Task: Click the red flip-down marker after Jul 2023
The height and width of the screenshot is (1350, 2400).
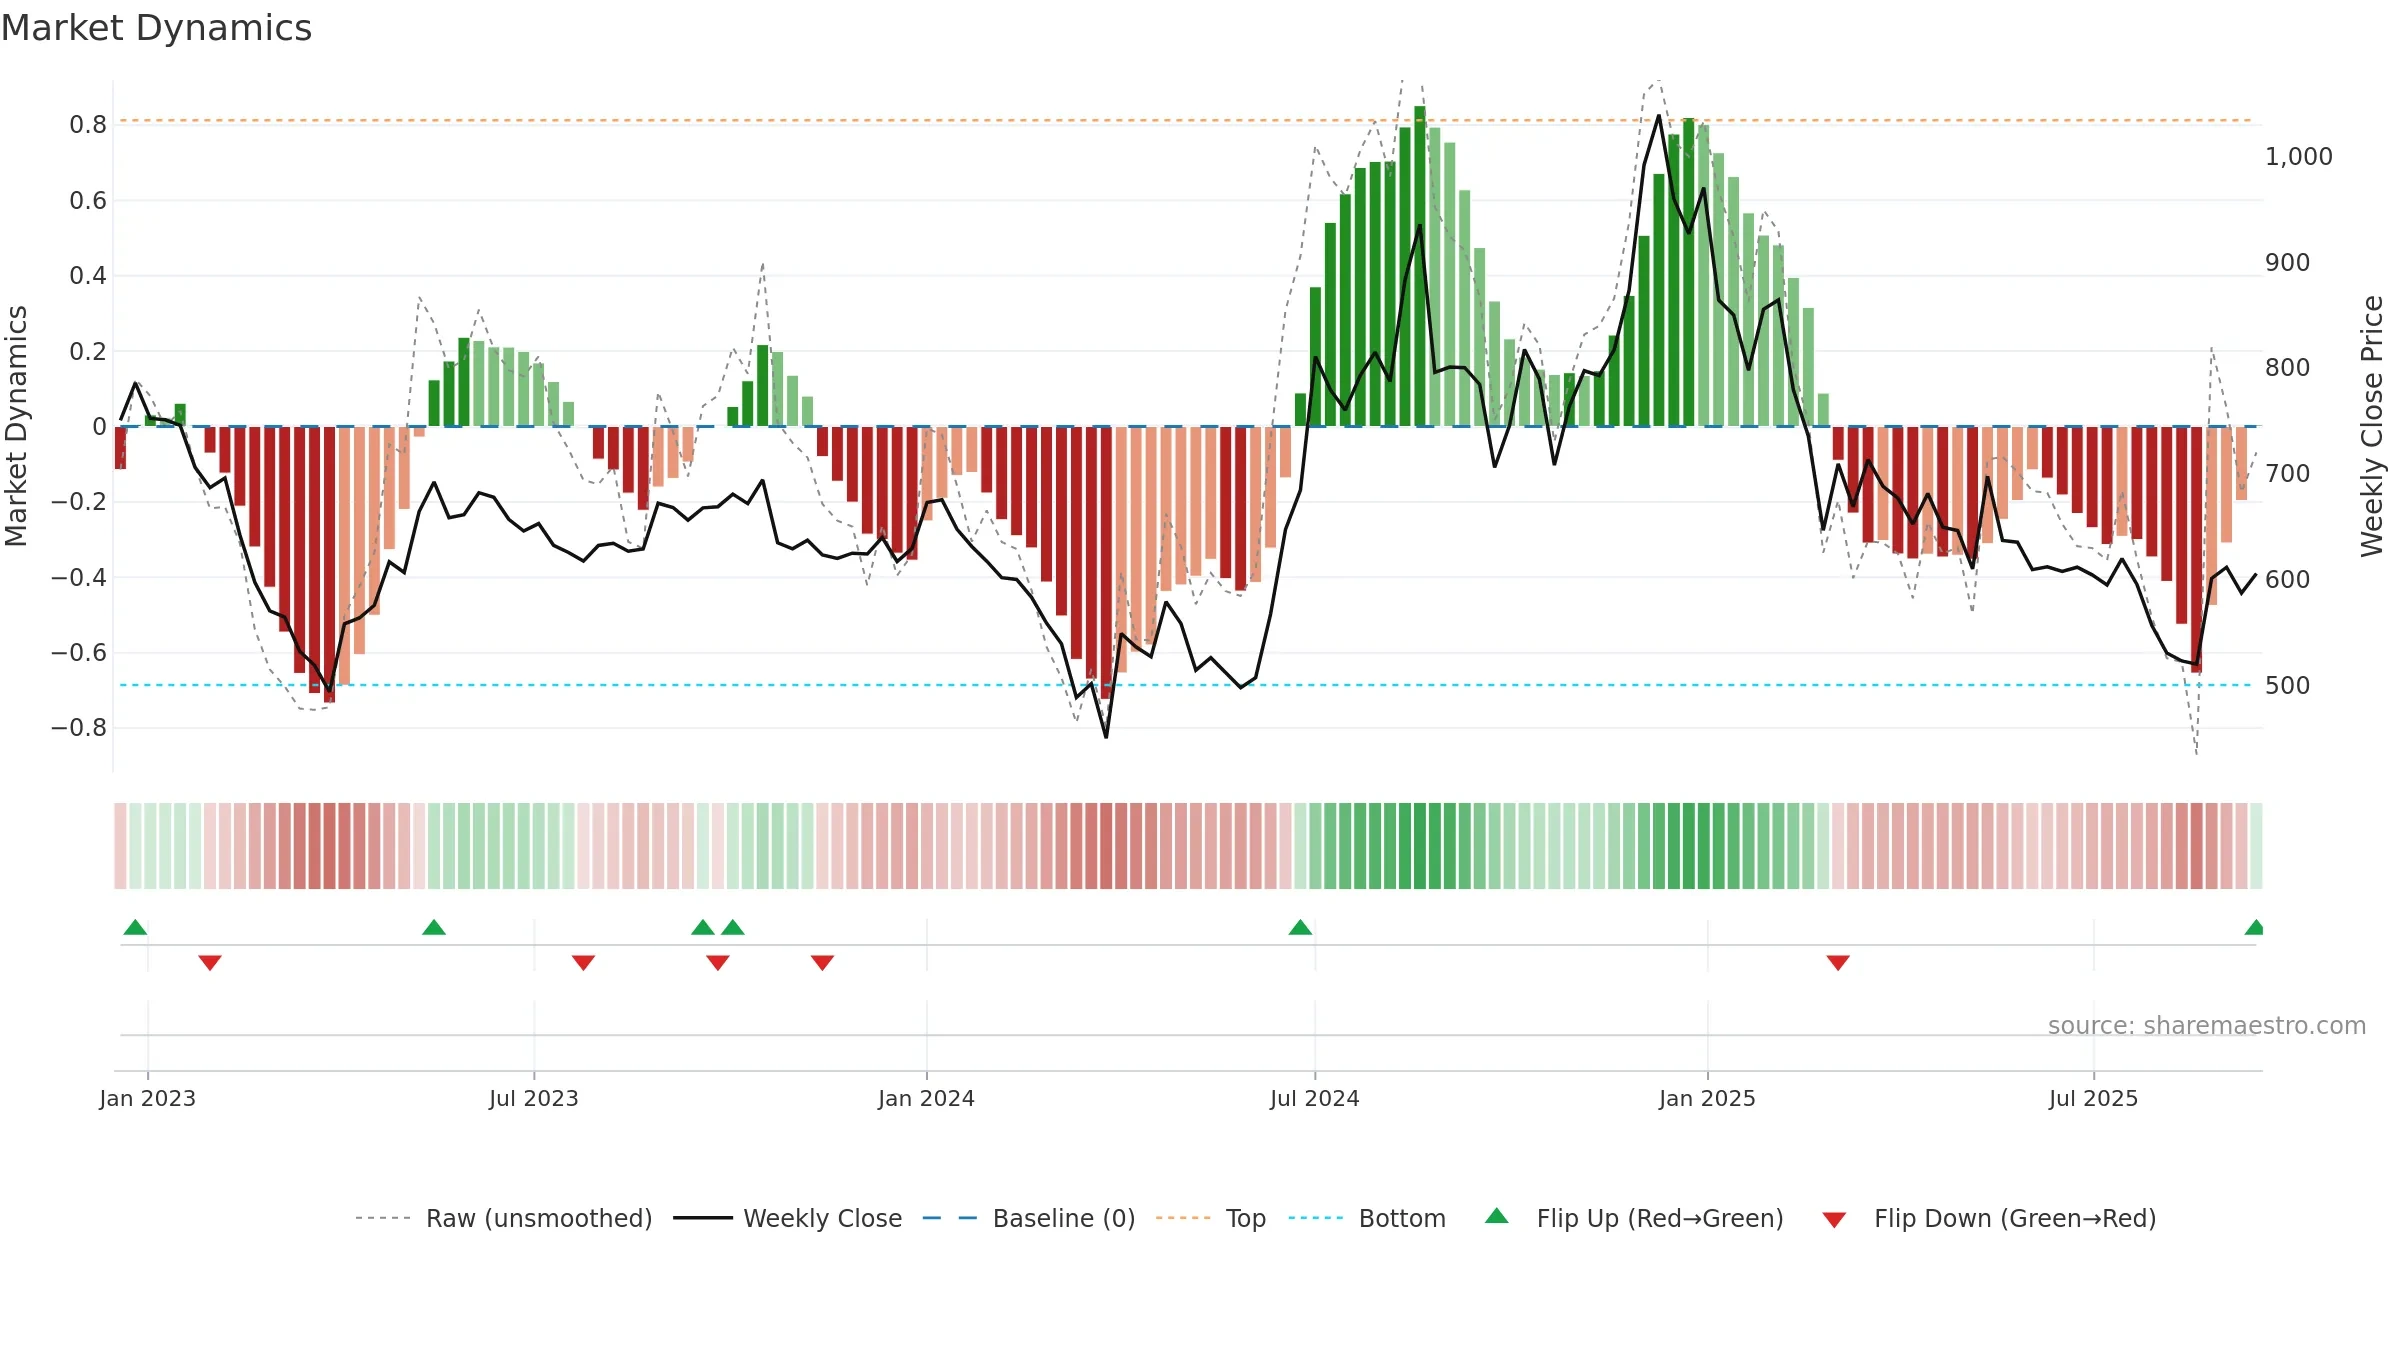Action: click(583, 962)
